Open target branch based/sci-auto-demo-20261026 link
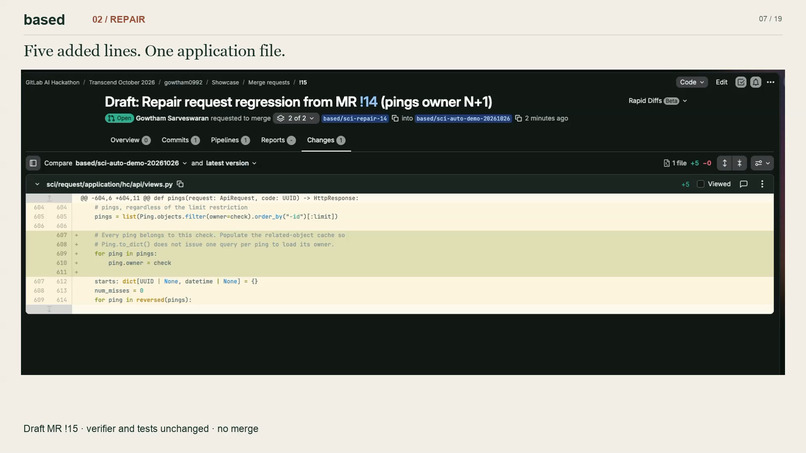 [x=463, y=118]
